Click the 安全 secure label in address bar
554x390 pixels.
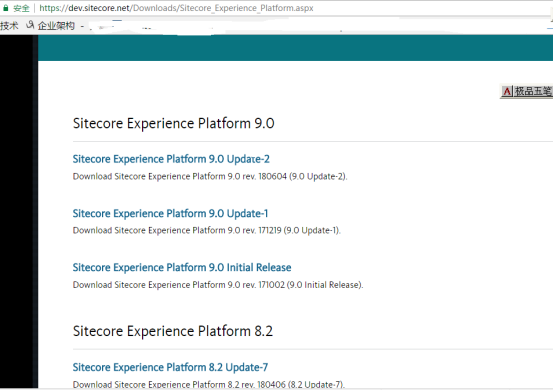[21, 8]
